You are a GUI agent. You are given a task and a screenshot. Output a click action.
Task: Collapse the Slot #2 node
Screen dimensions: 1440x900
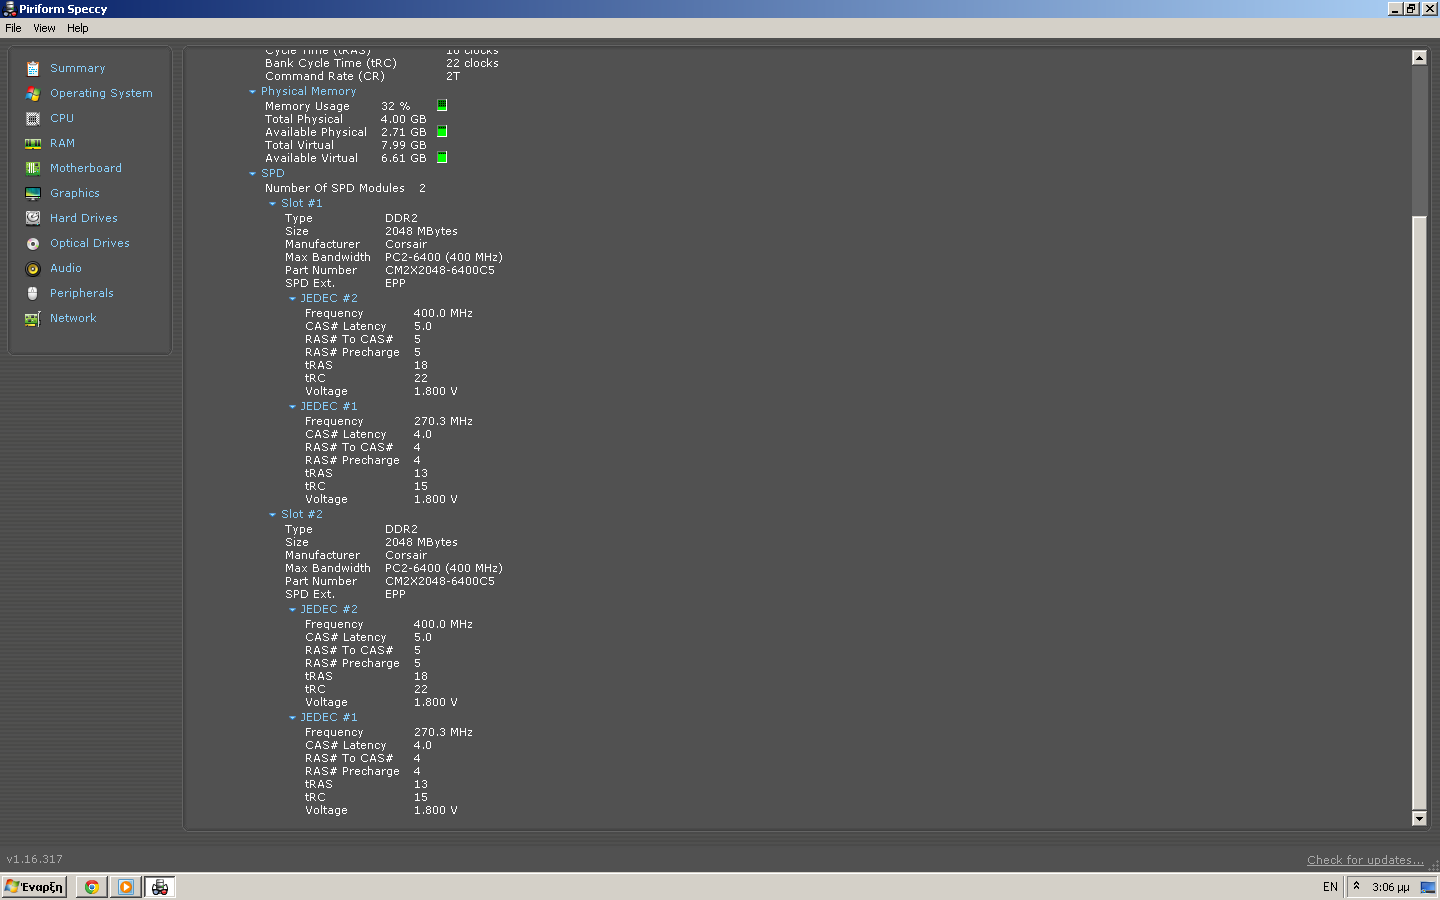click(273, 514)
